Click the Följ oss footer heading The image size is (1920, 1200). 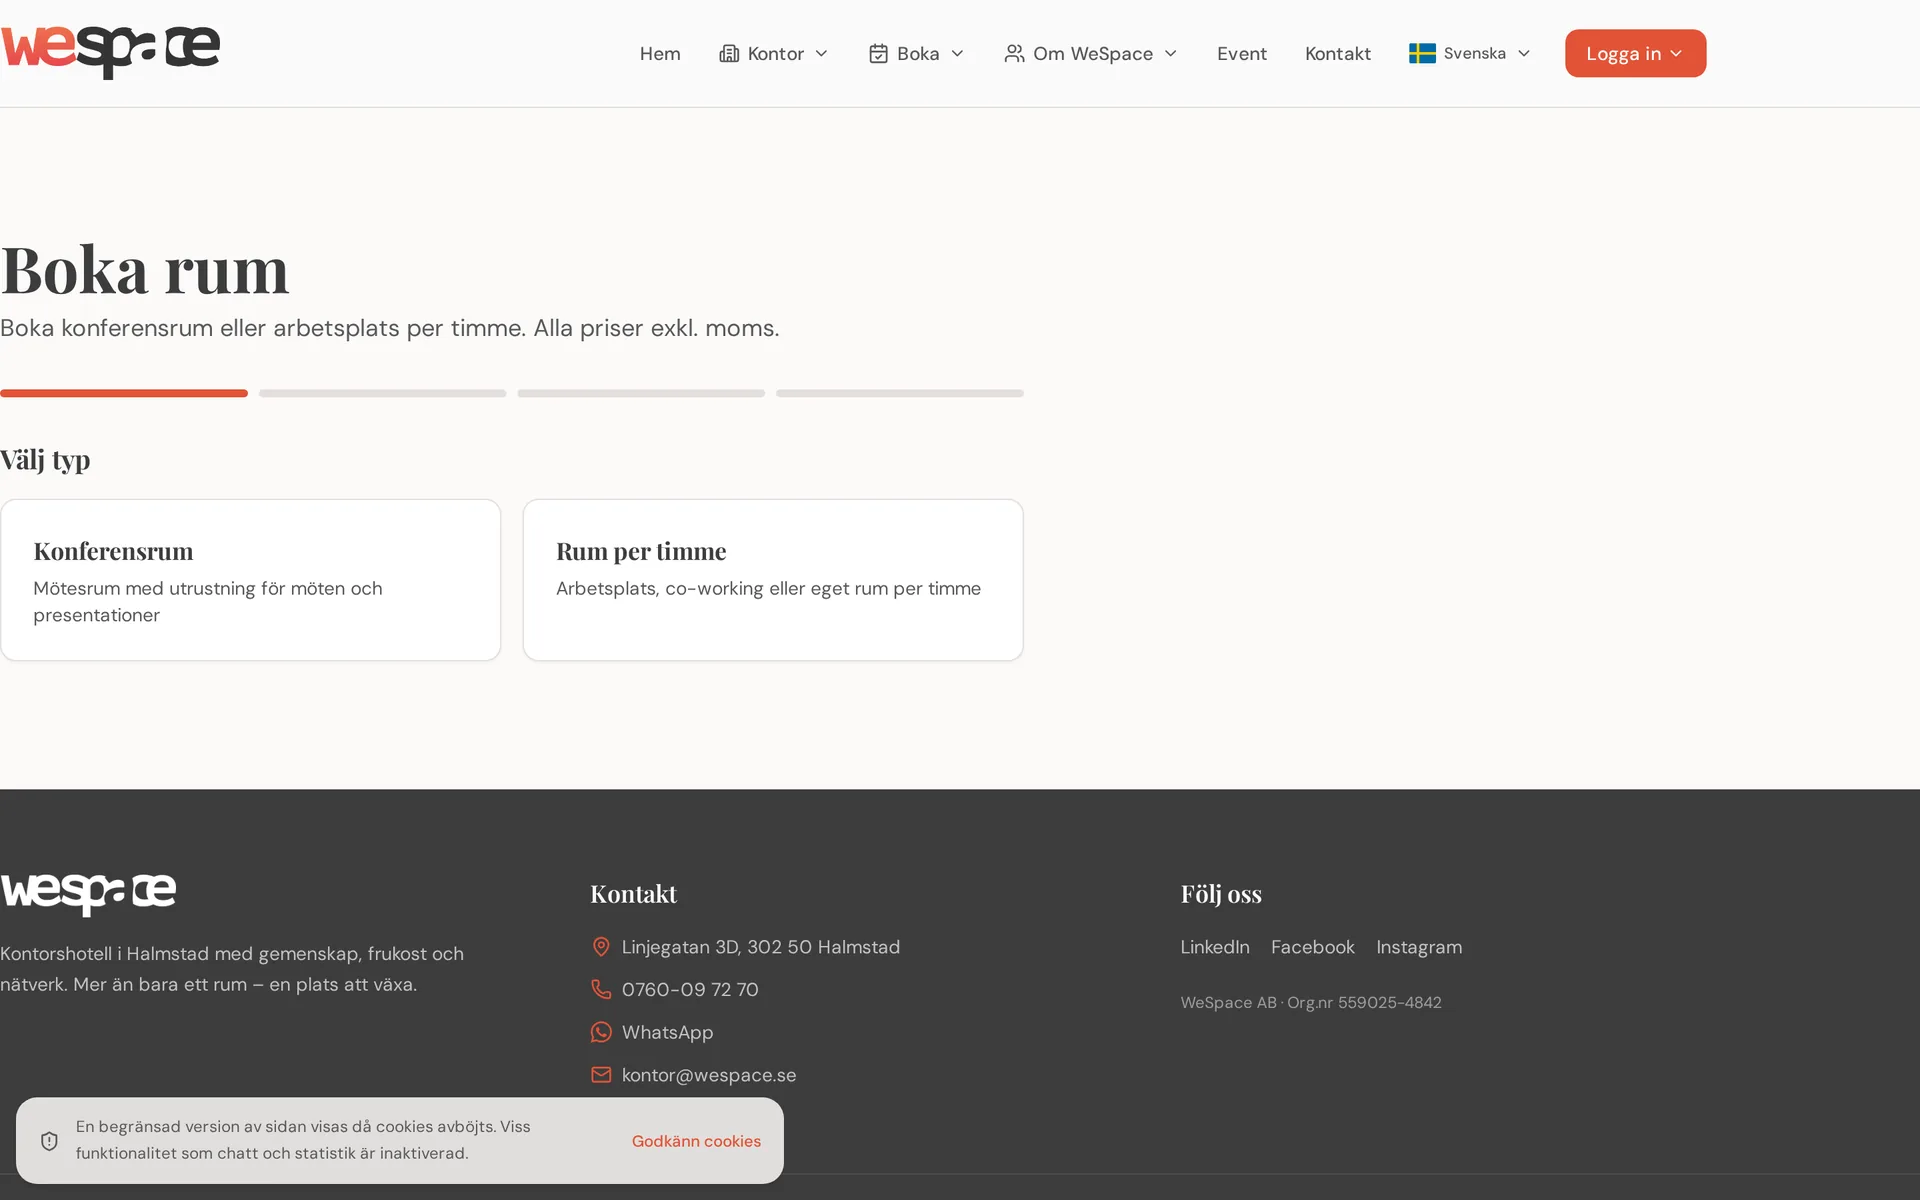(1221, 893)
